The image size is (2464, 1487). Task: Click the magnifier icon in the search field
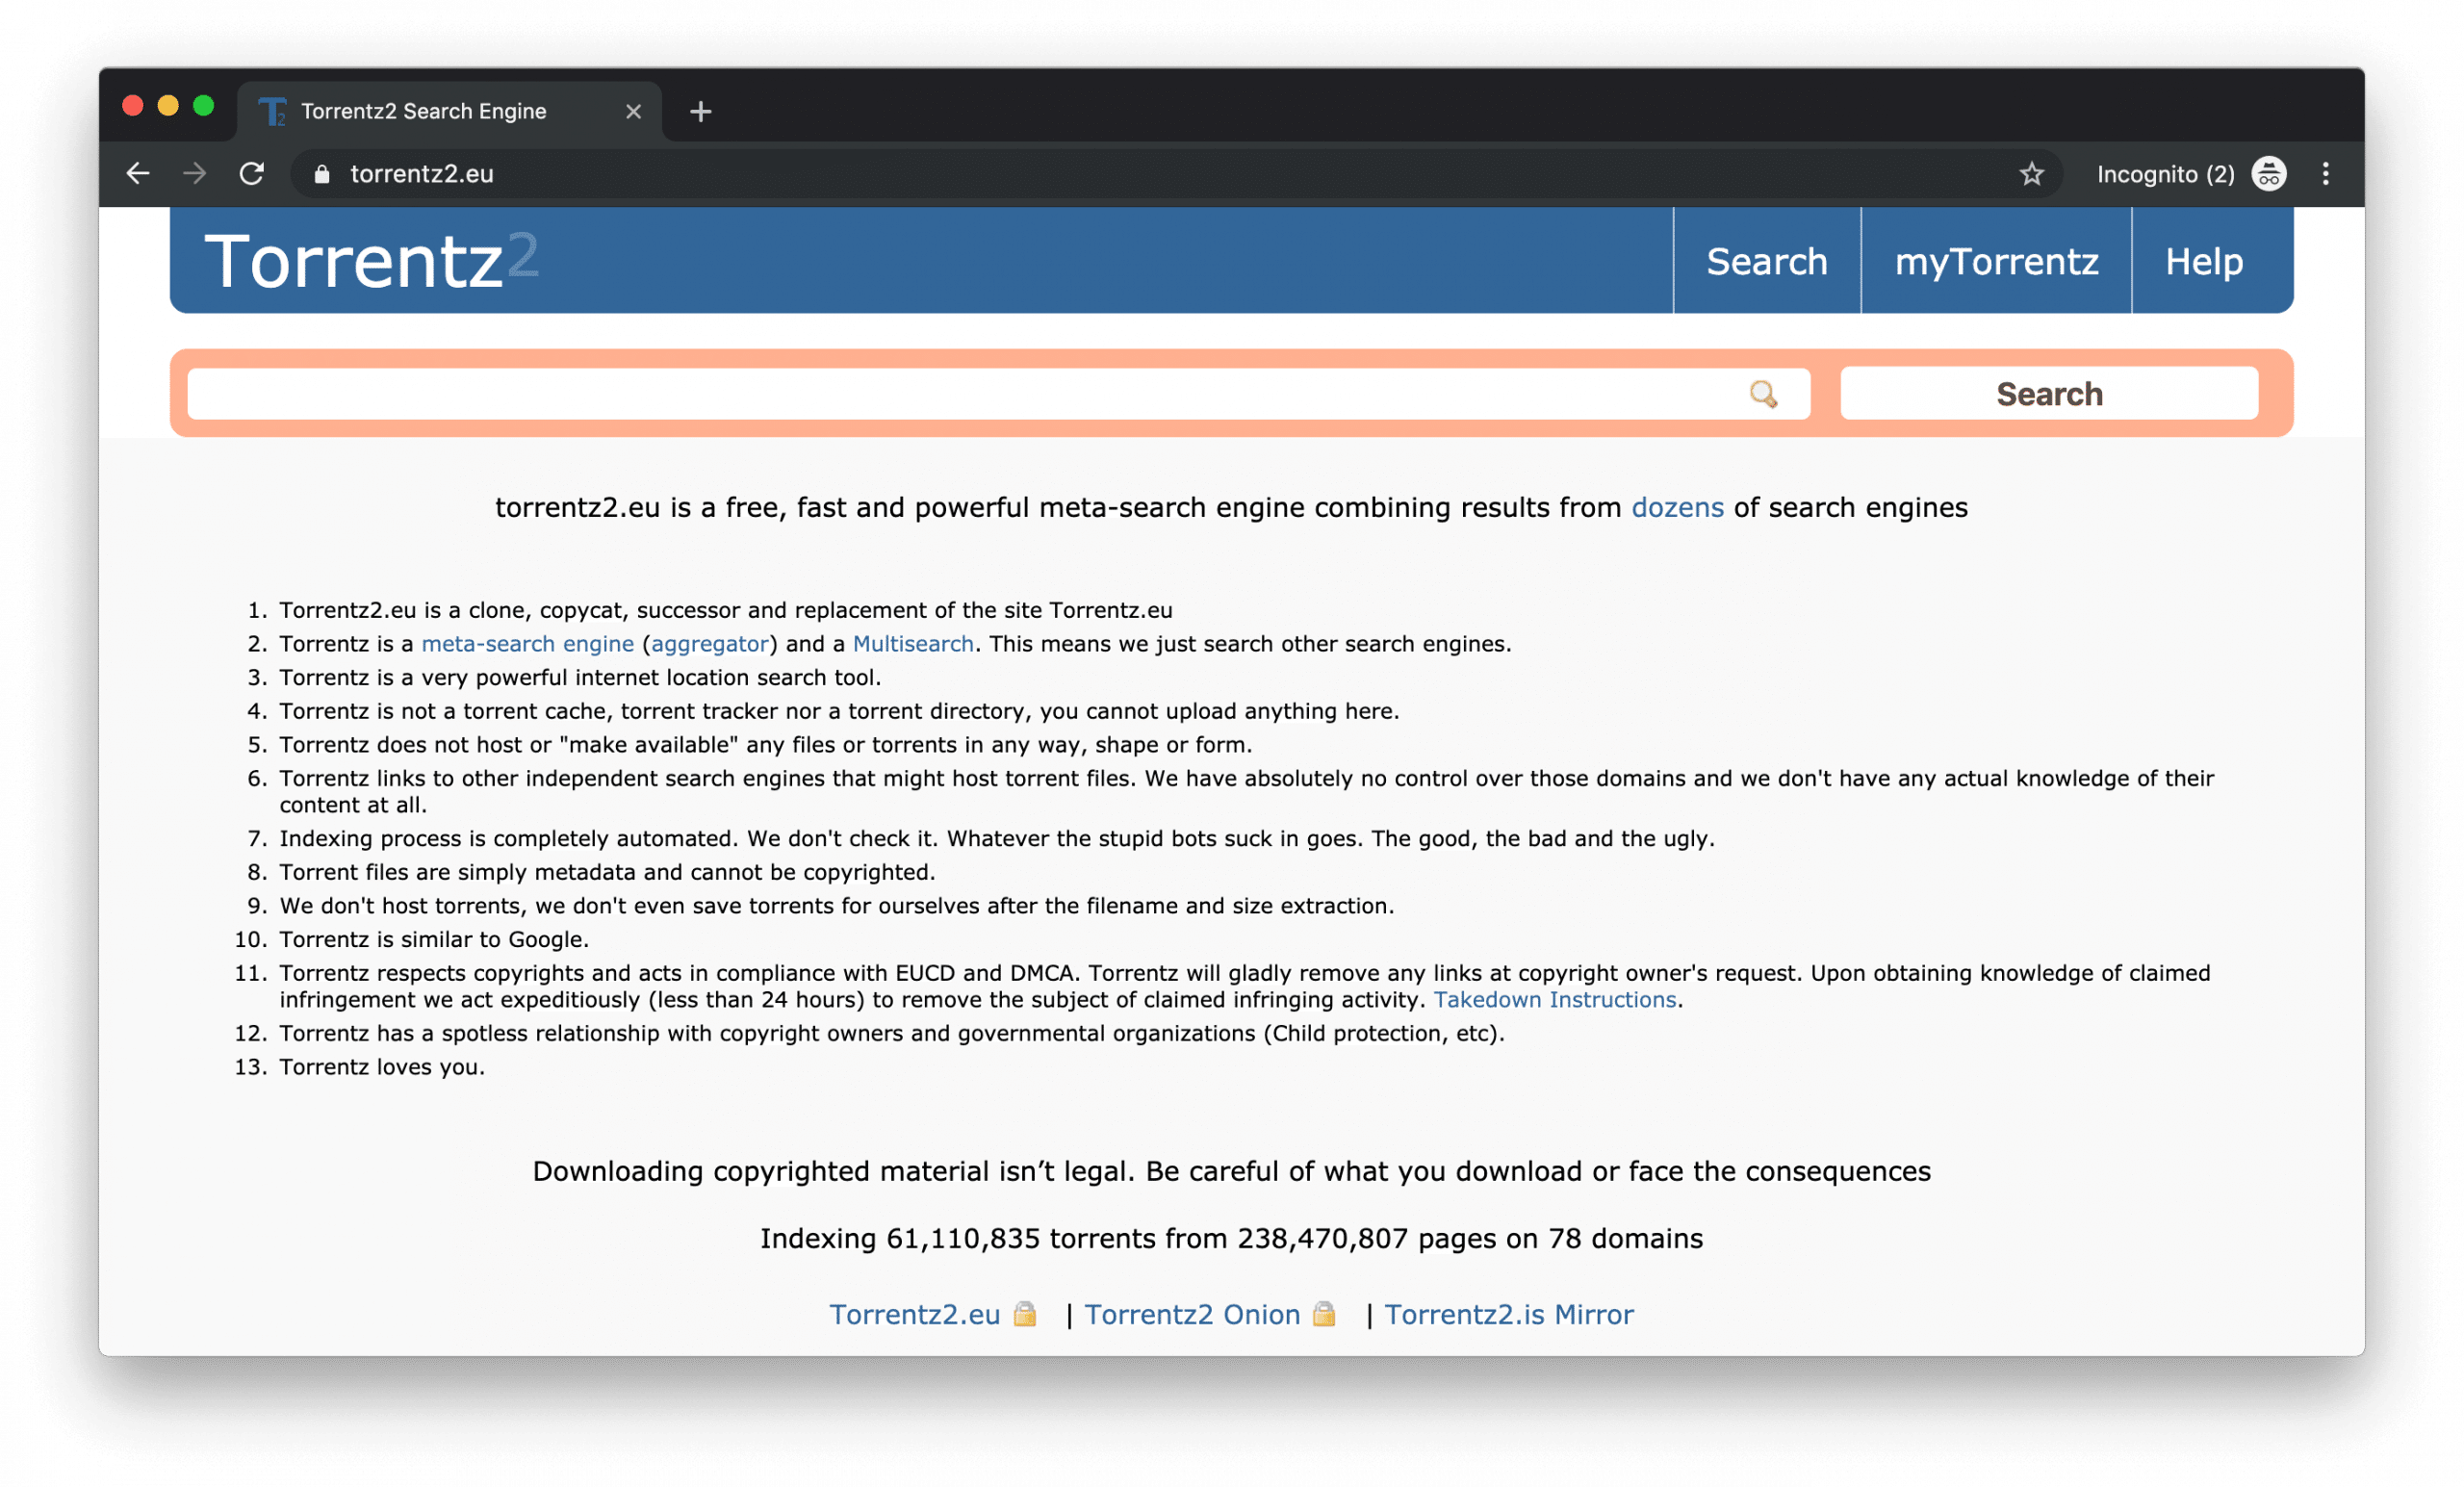[1763, 394]
